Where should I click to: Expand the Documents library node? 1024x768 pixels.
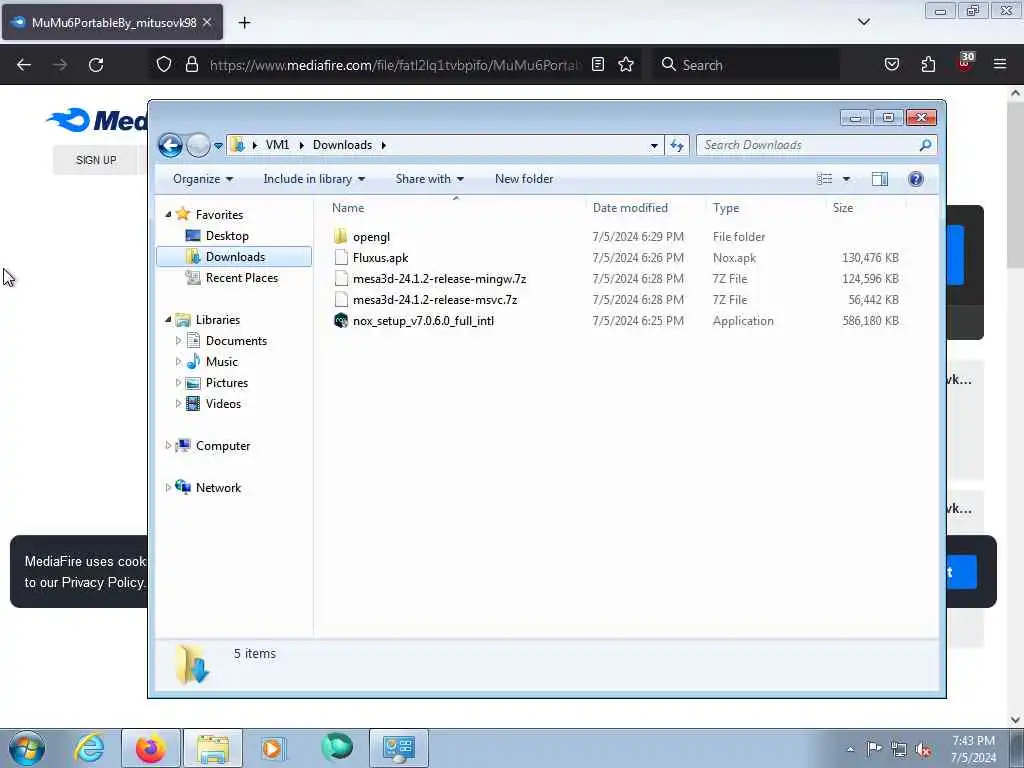tap(178, 340)
